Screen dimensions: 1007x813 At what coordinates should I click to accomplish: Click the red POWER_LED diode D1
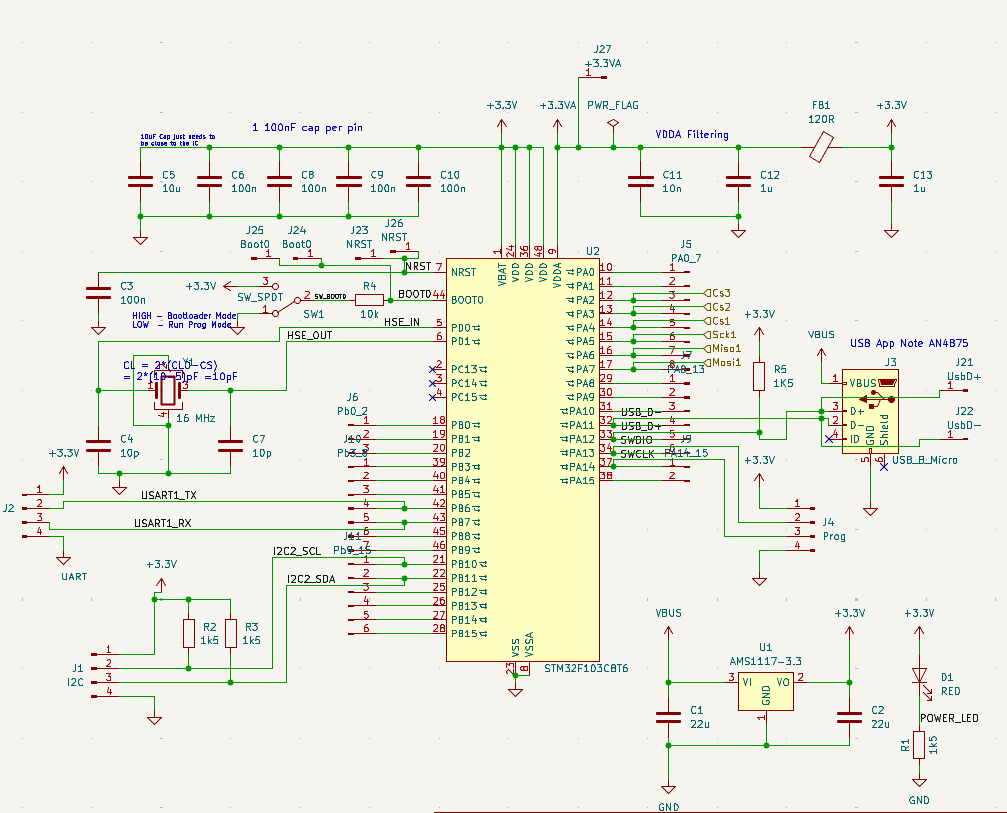pyautogui.click(x=919, y=677)
